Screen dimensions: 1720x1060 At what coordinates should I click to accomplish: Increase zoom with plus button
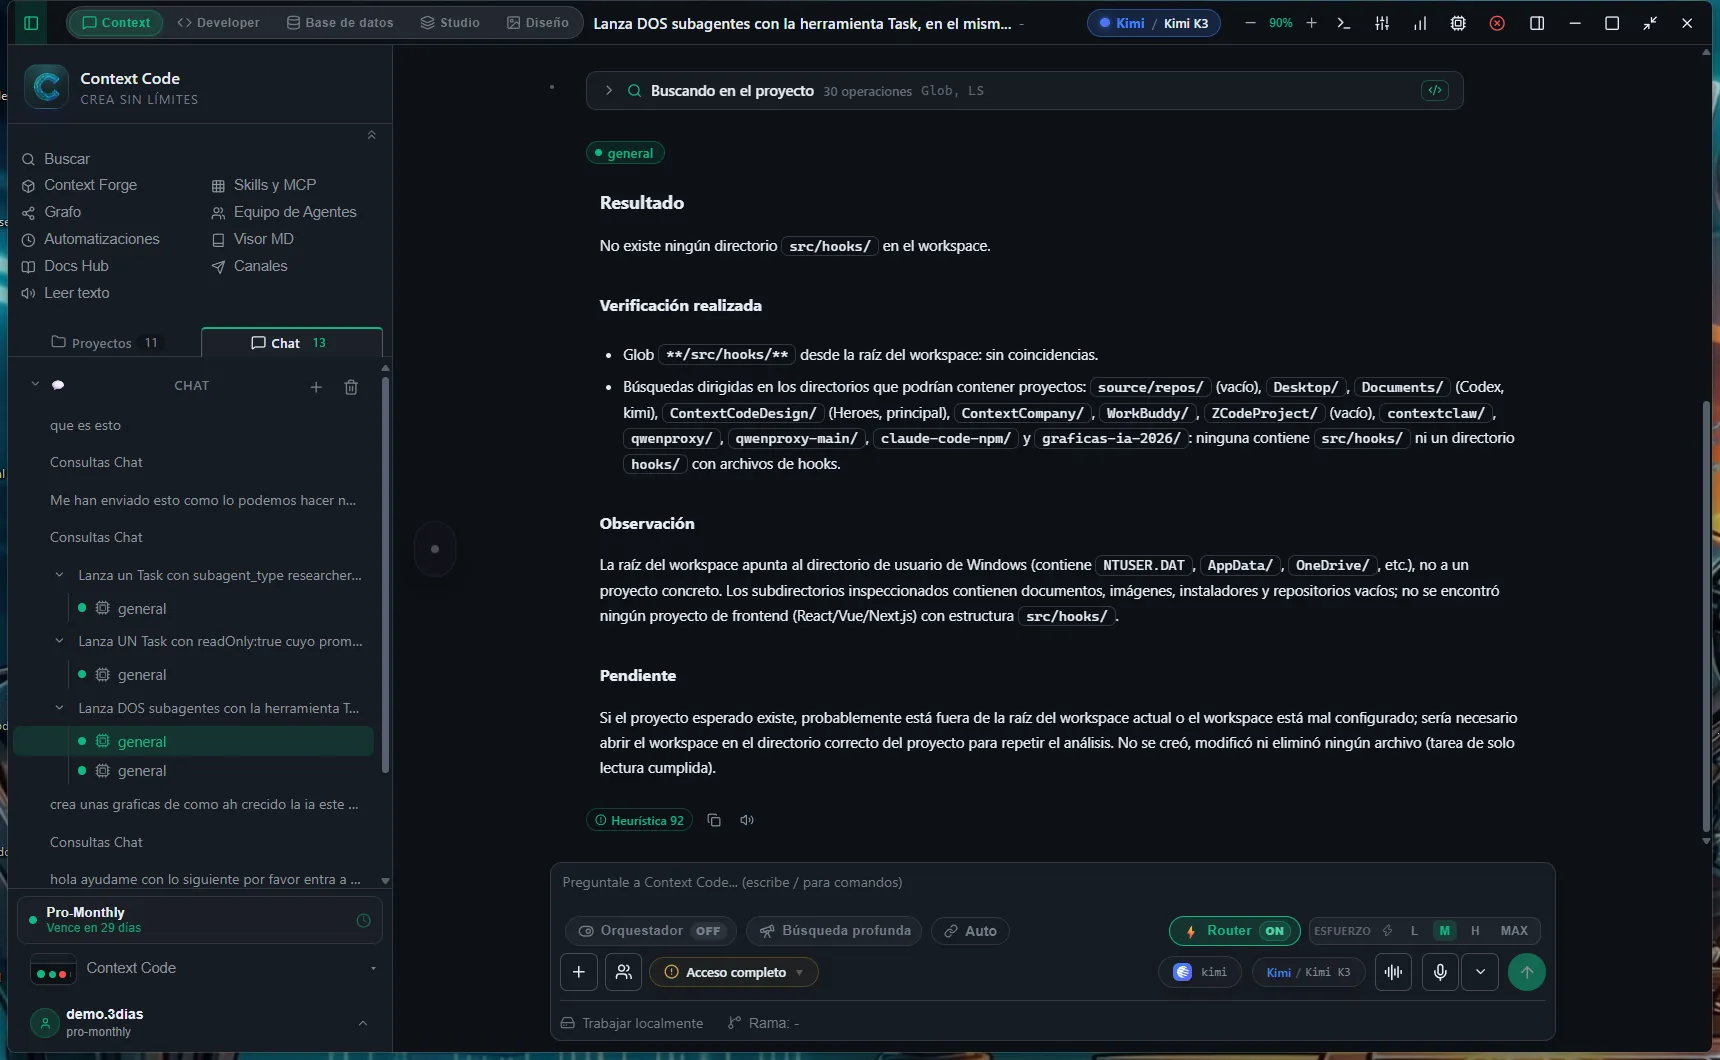tap(1311, 23)
